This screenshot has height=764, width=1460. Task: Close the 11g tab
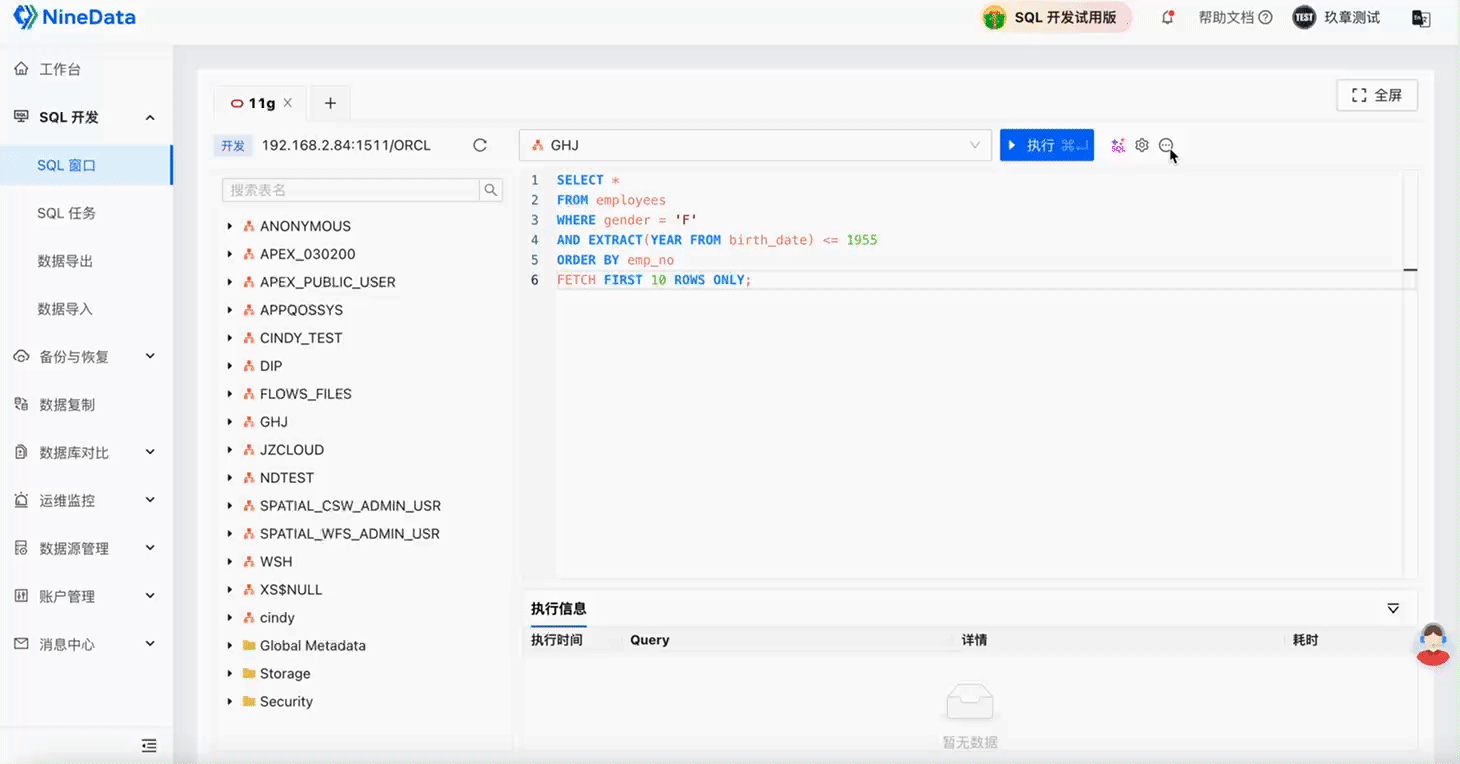coord(288,102)
